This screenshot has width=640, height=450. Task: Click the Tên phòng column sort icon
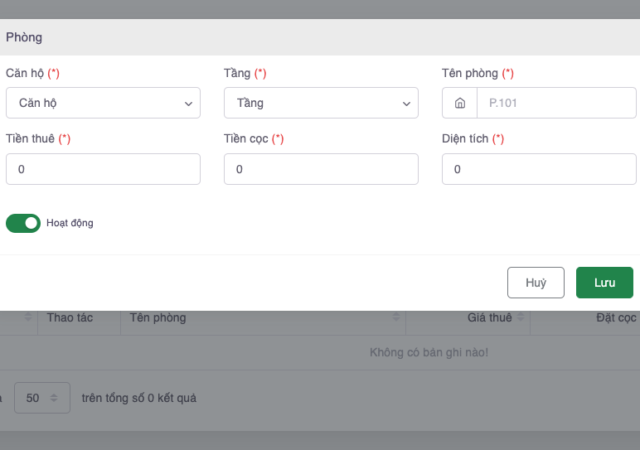click(399, 319)
